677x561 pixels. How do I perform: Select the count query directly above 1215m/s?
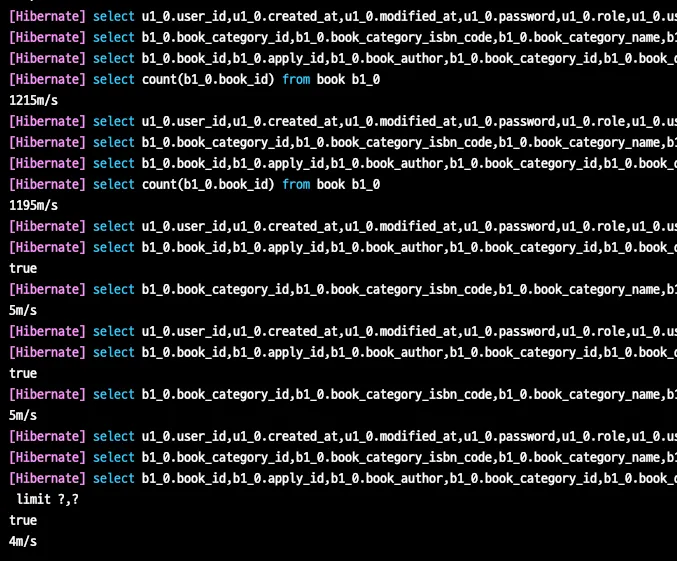tap(194, 79)
